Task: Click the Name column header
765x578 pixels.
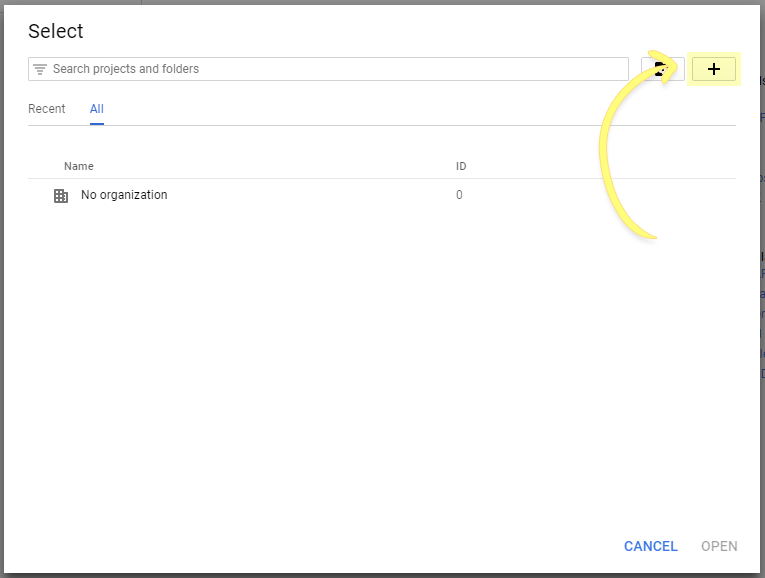Action: tap(79, 166)
